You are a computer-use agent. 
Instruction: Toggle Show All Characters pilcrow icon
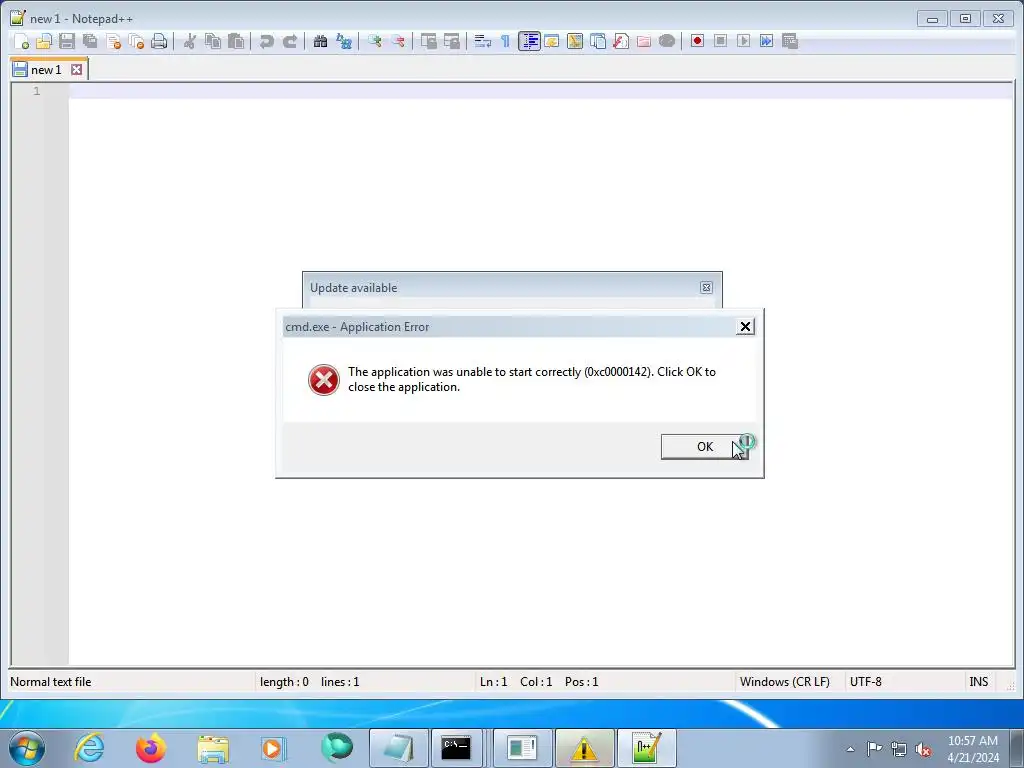coord(505,41)
